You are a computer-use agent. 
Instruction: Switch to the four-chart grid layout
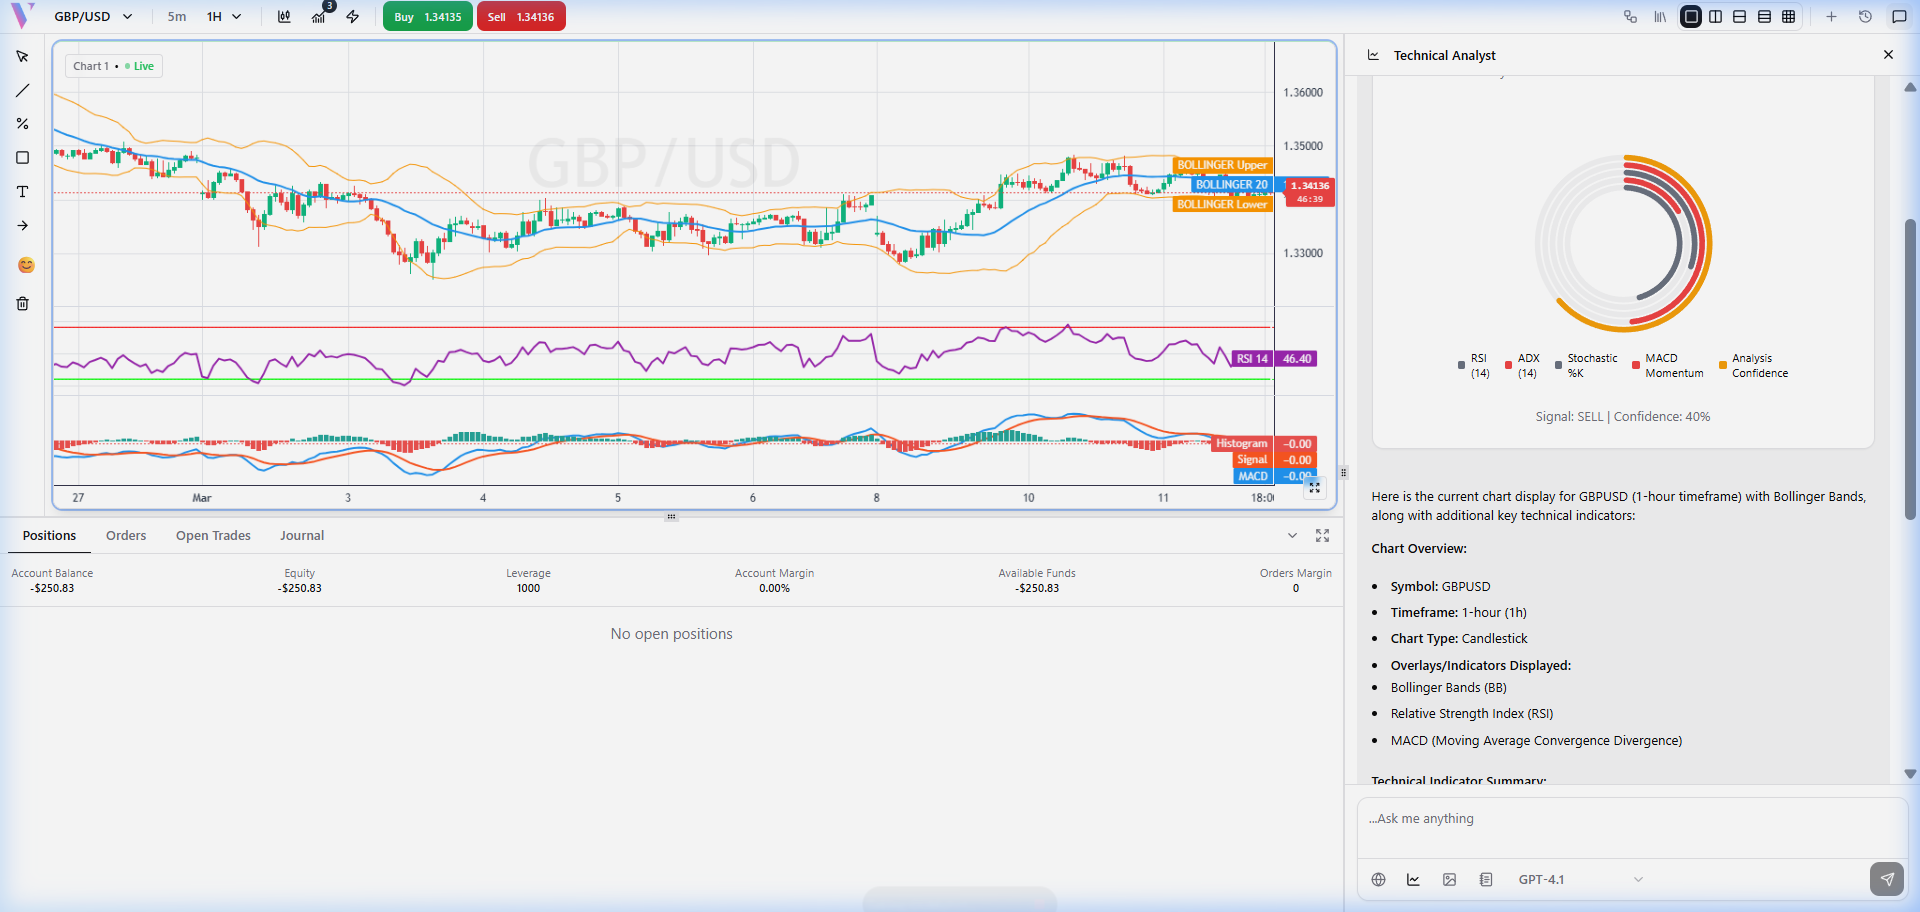pos(1789,17)
